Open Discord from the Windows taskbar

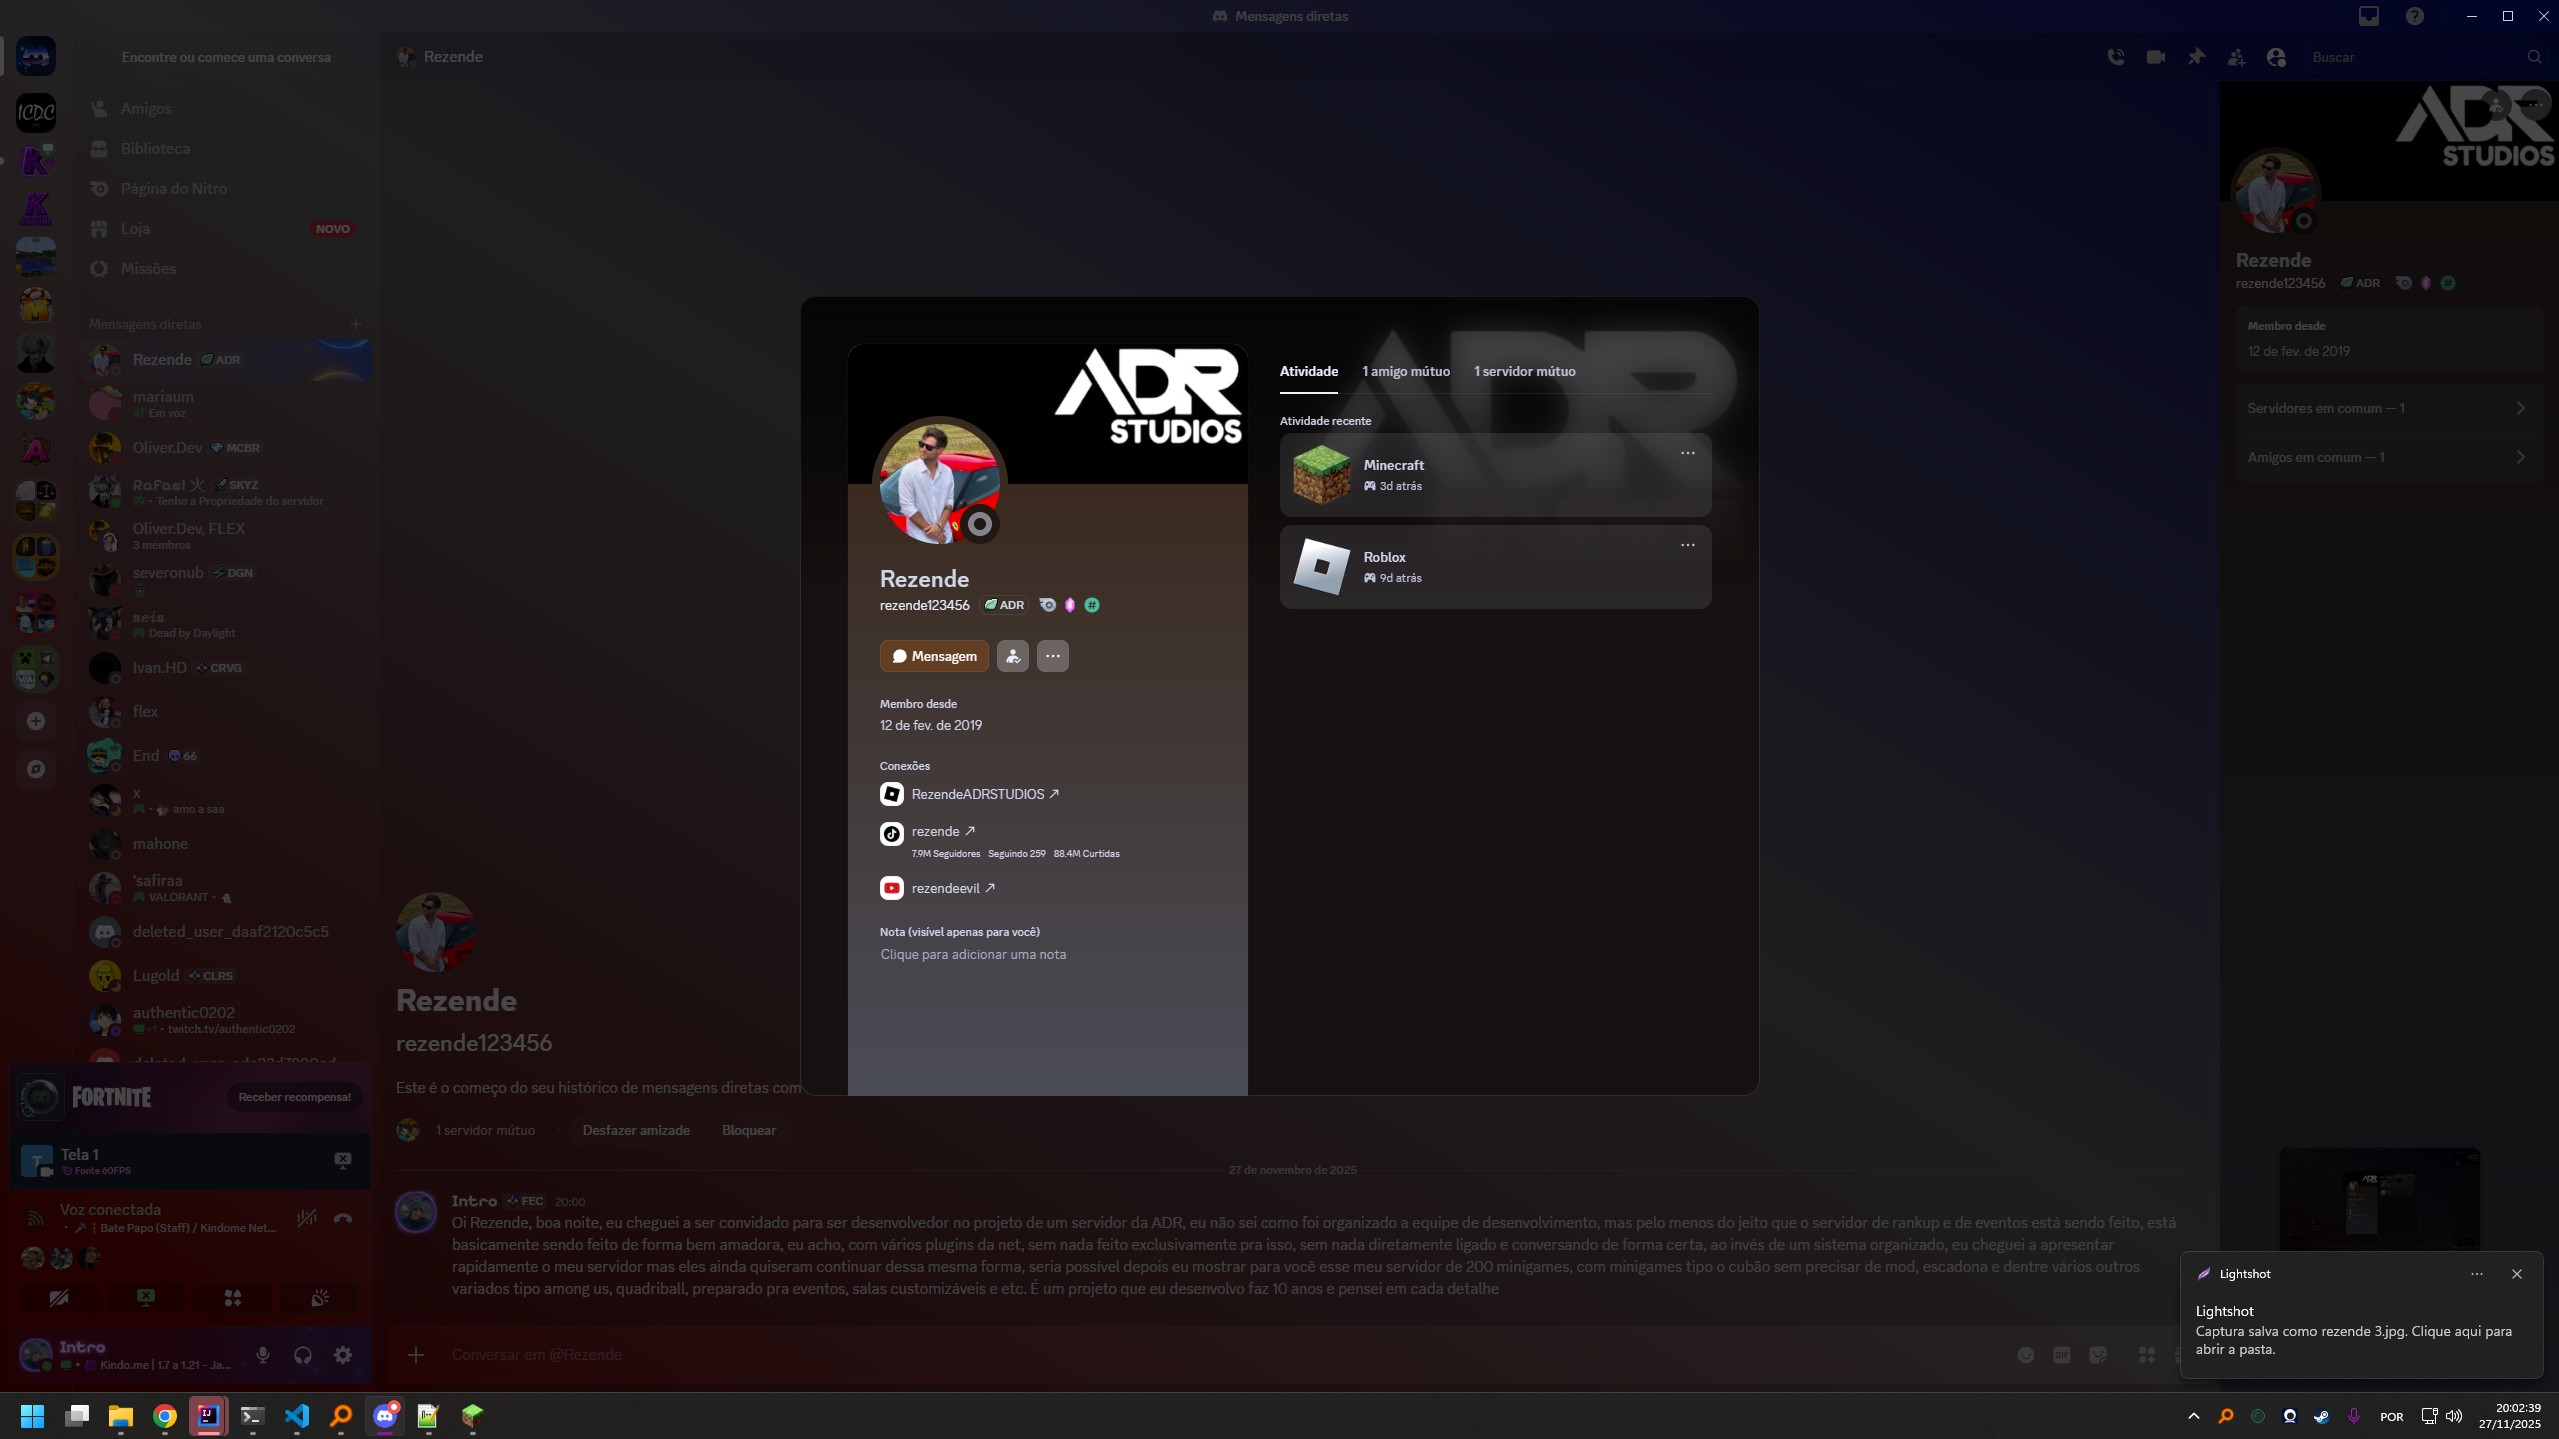(x=385, y=1415)
